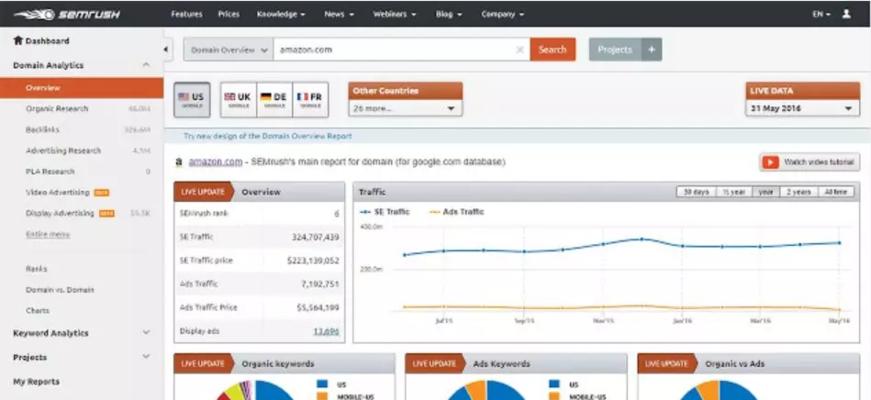Click blue US swatch in Organic keywords

322,384
